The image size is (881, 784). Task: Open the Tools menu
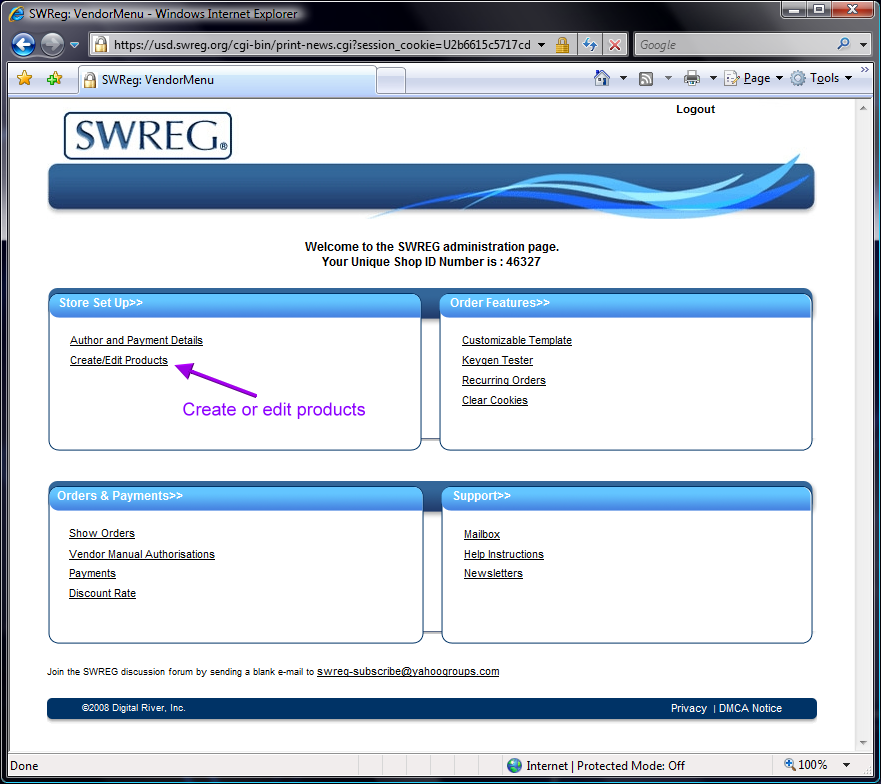pyautogui.click(x=821, y=78)
